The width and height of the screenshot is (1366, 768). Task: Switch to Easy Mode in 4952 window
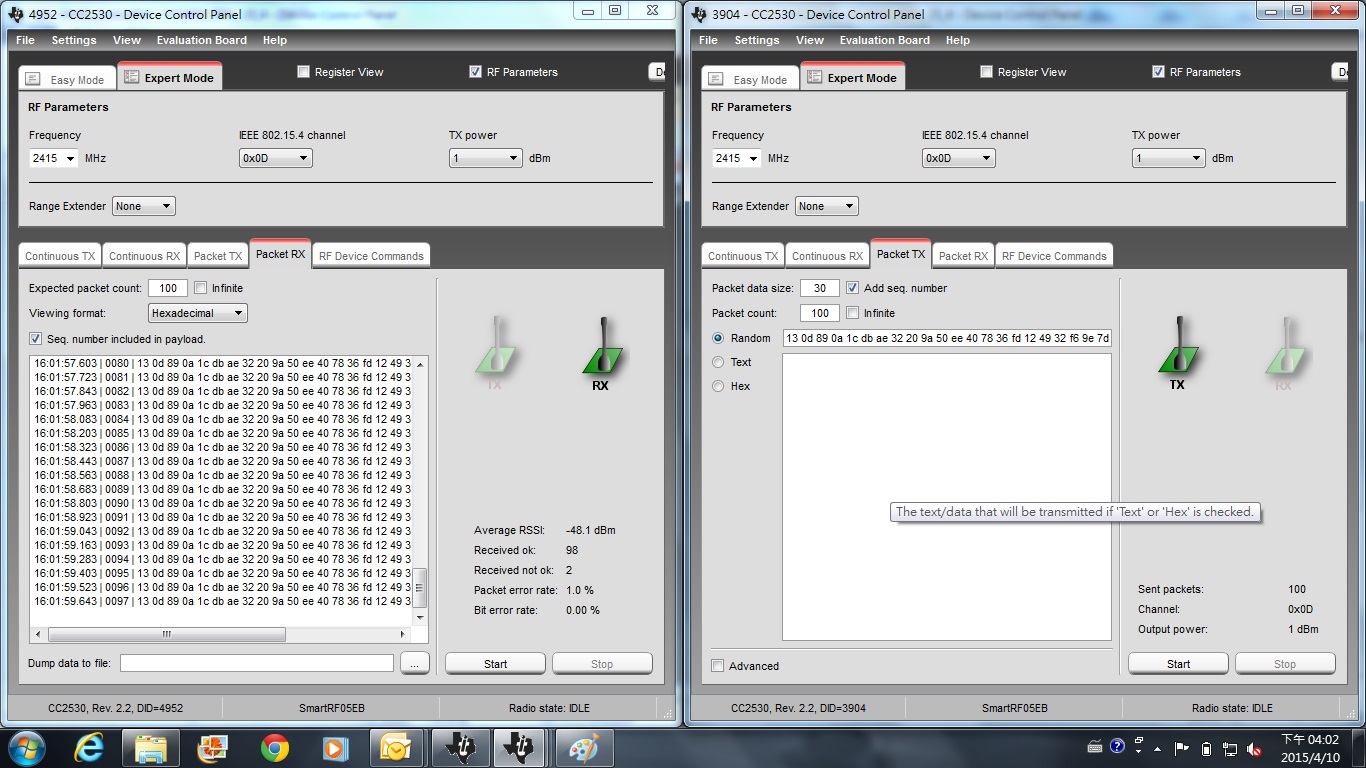(67, 80)
